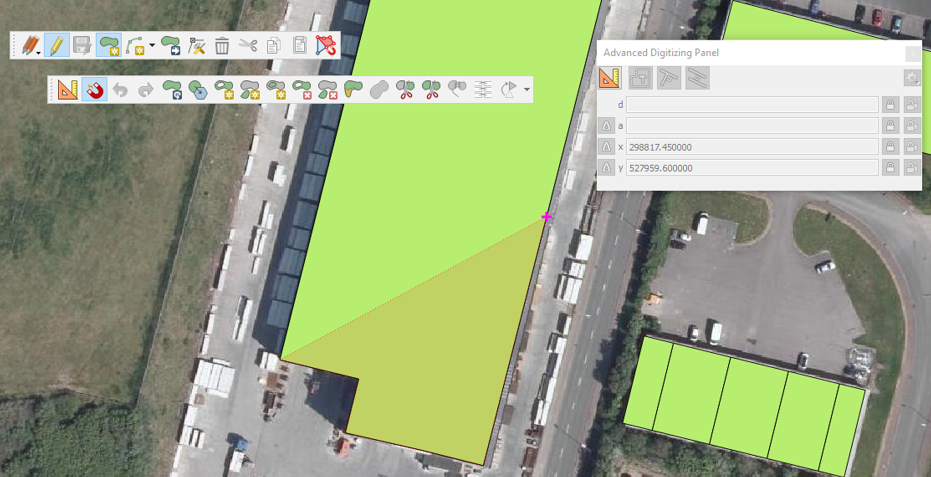Toggle repeating lock for distance 'd'
931x477 pixels.
(911, 105)
